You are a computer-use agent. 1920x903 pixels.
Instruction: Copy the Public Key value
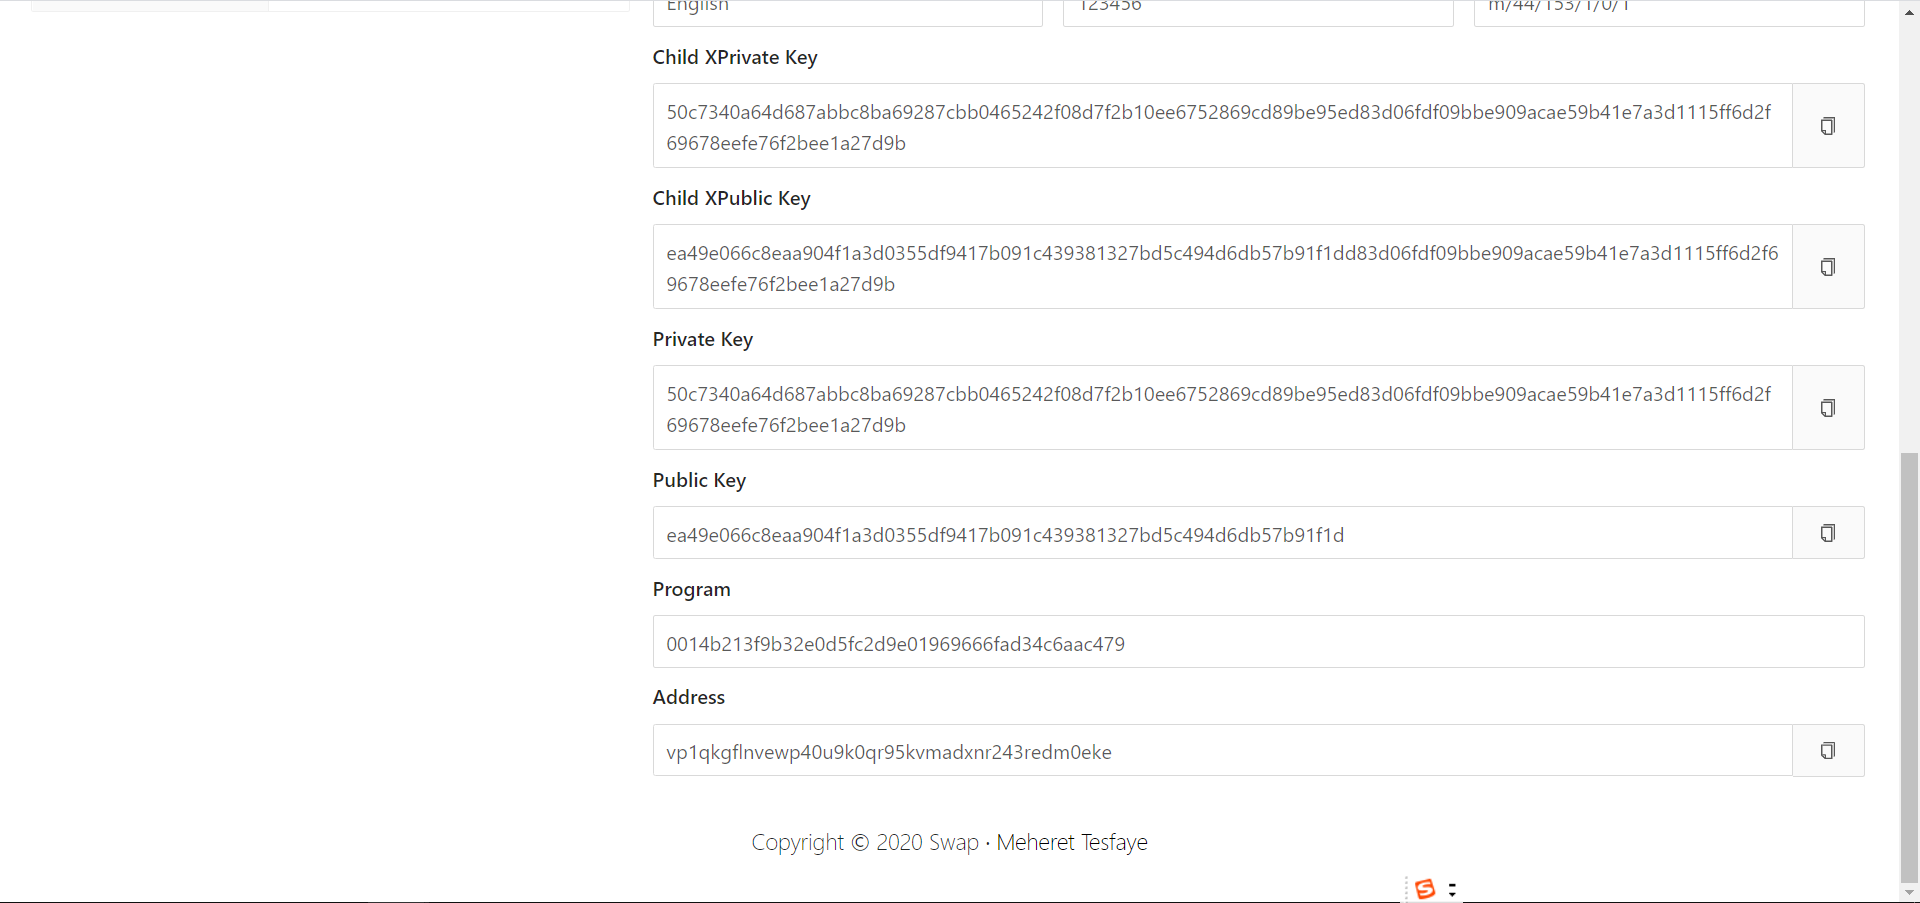point(1828,533)
